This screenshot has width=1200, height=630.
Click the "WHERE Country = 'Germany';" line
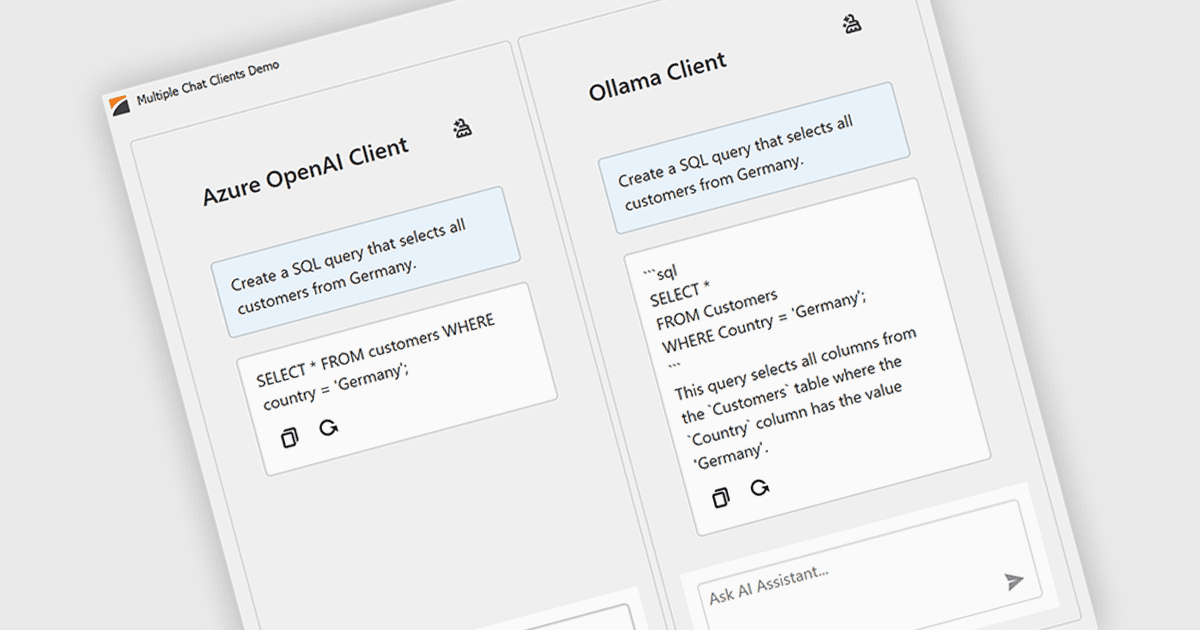click(764, 321)
